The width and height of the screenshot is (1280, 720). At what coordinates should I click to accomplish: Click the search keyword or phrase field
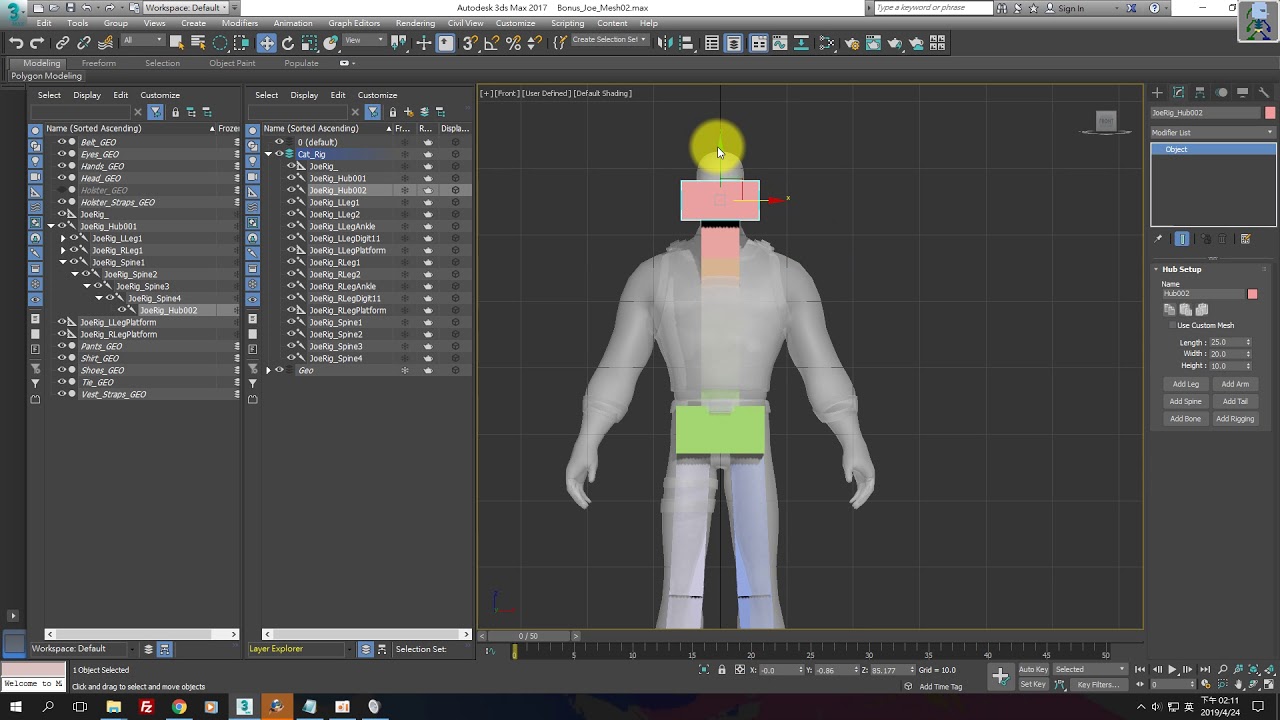(933, 8)
